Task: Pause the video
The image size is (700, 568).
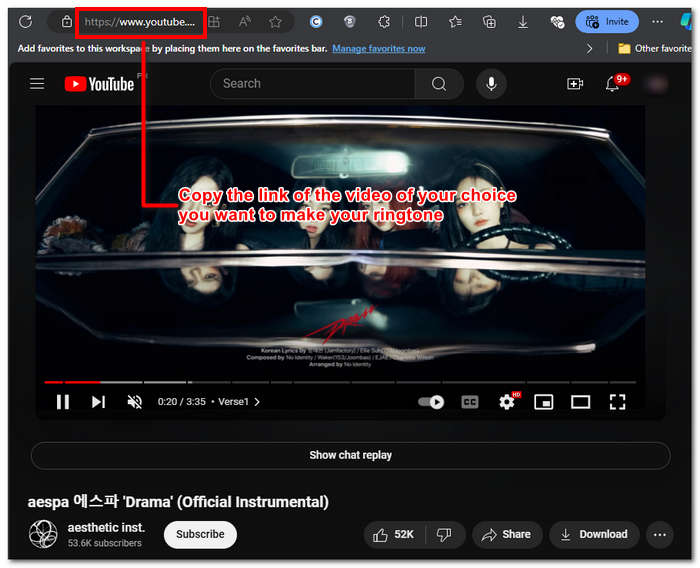Action: click(x=63, y=402)
